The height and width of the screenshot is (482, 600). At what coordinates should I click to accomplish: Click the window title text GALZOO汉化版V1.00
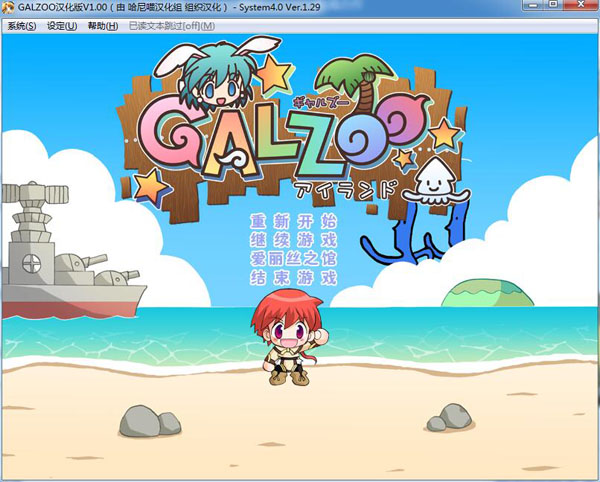(x=62, y=7)
